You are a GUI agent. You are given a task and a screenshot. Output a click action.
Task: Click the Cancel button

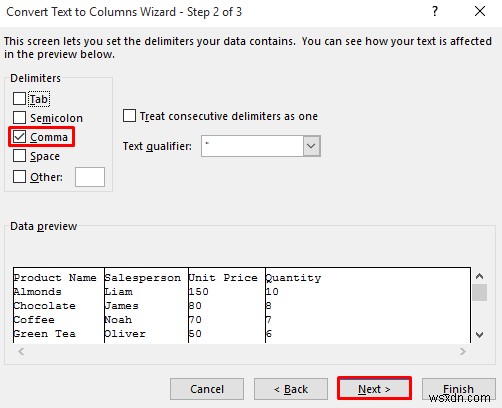[207, 389]
